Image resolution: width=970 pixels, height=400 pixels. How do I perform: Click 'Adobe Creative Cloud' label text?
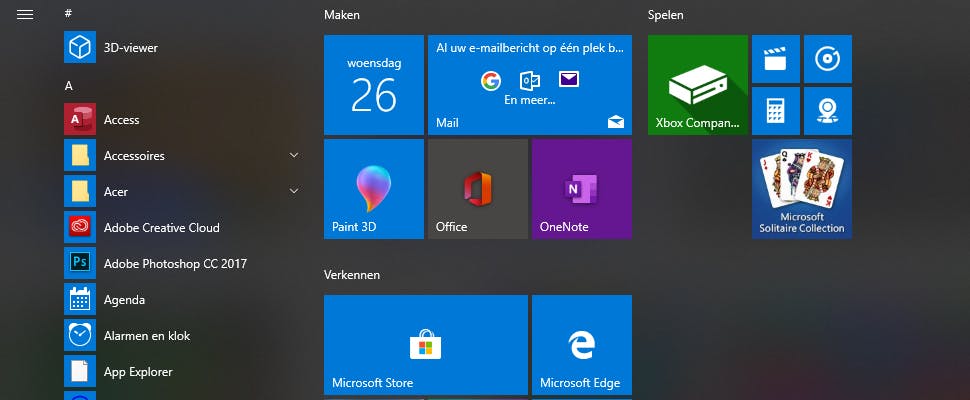(161, 228)
